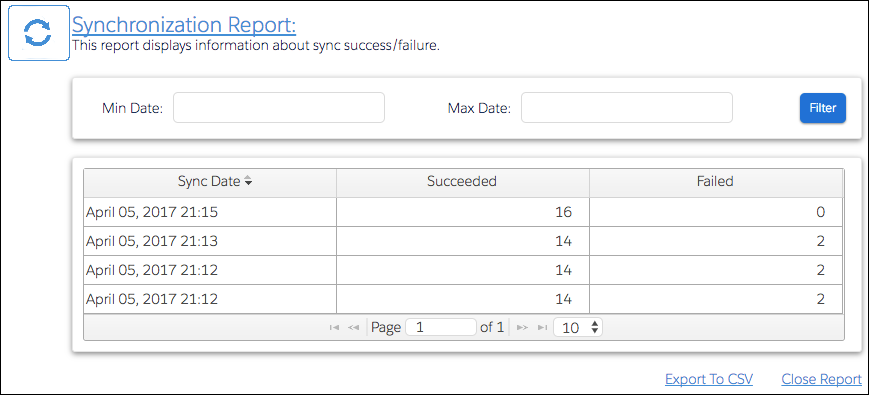Close the report via Close Report link
This screenshot has width=869, height=395.
821,379
